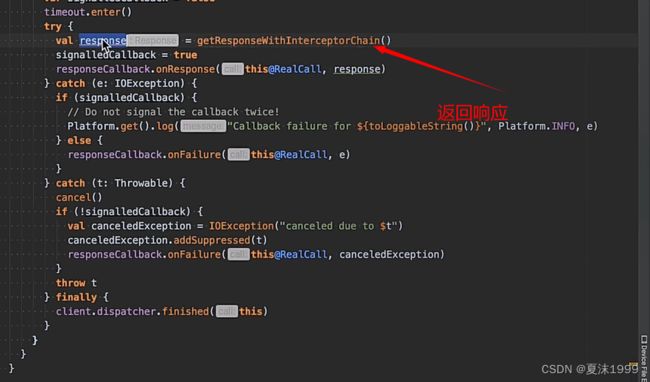Place cursor on 'timeout.enter()' line

click(x=88, y=12)
